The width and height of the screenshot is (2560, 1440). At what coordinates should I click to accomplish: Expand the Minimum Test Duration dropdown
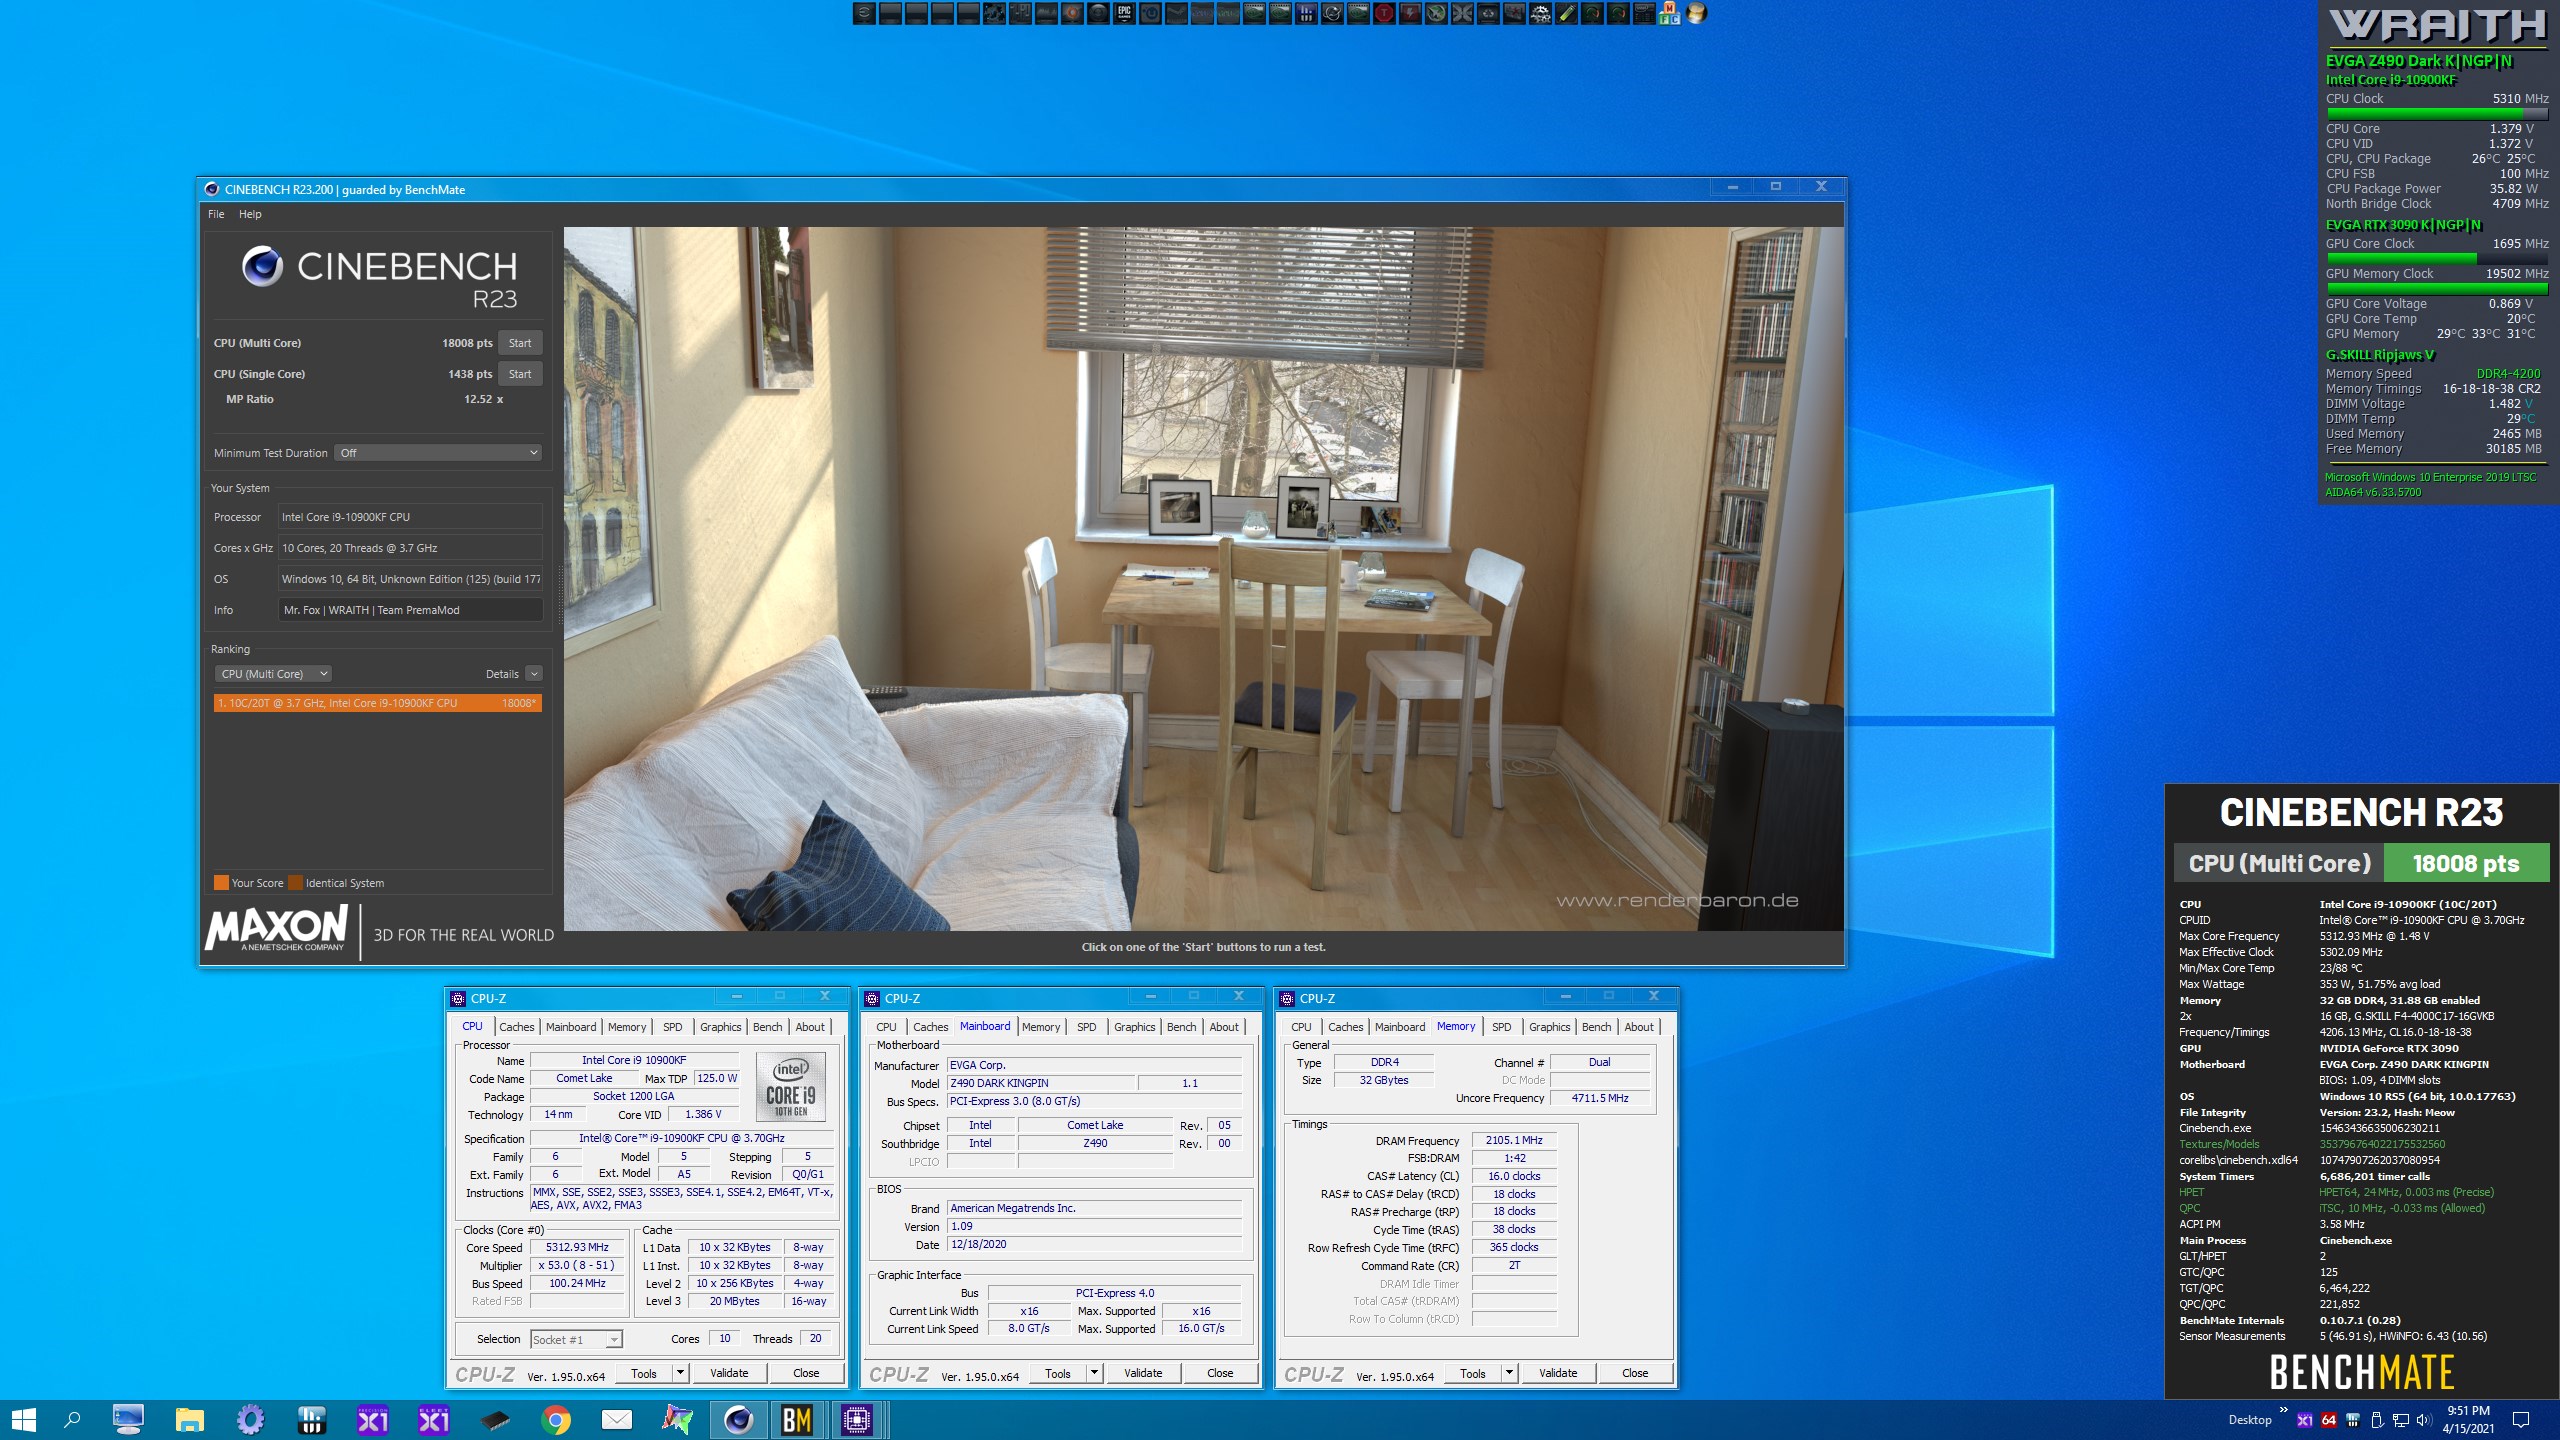click(x=438, y=453)
